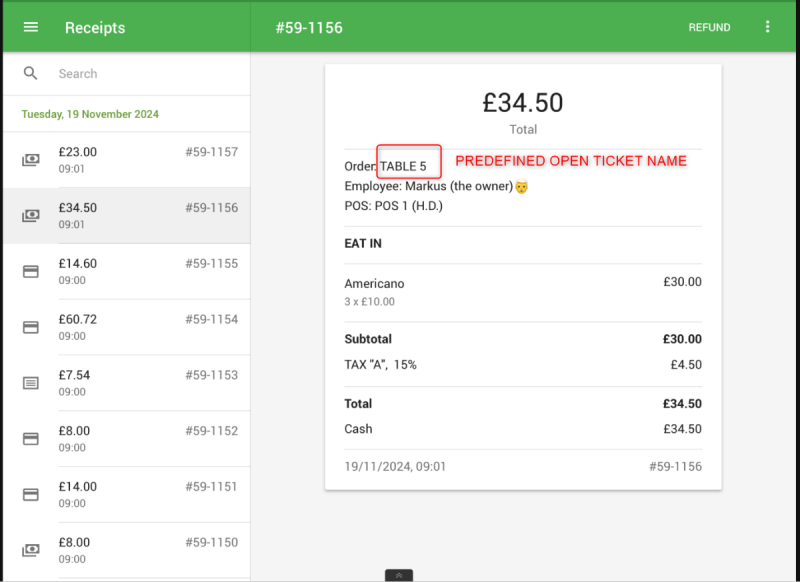
Task: Click card icon for £60.72 receipt
Action: [31, 327]
